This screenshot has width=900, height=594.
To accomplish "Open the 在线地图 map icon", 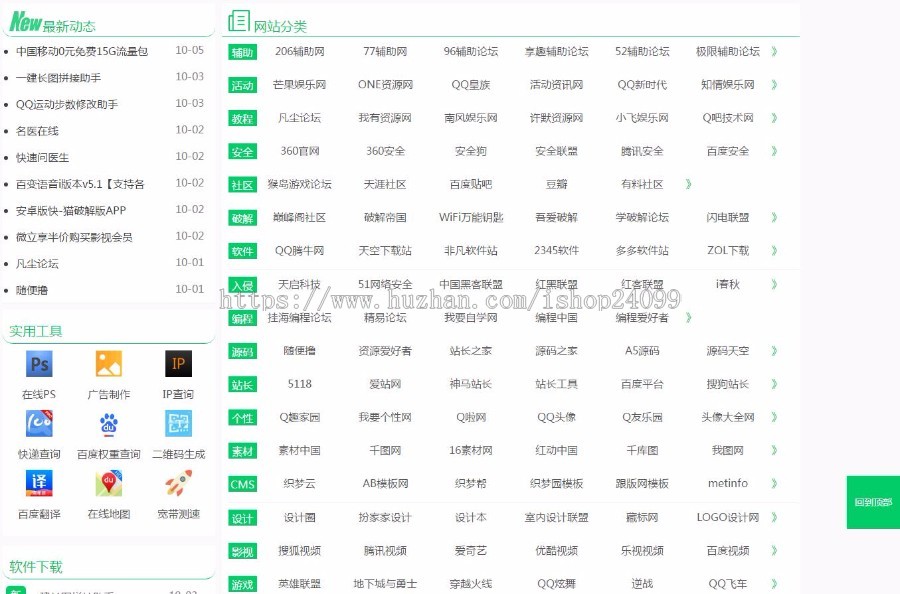I will point(108,483).
